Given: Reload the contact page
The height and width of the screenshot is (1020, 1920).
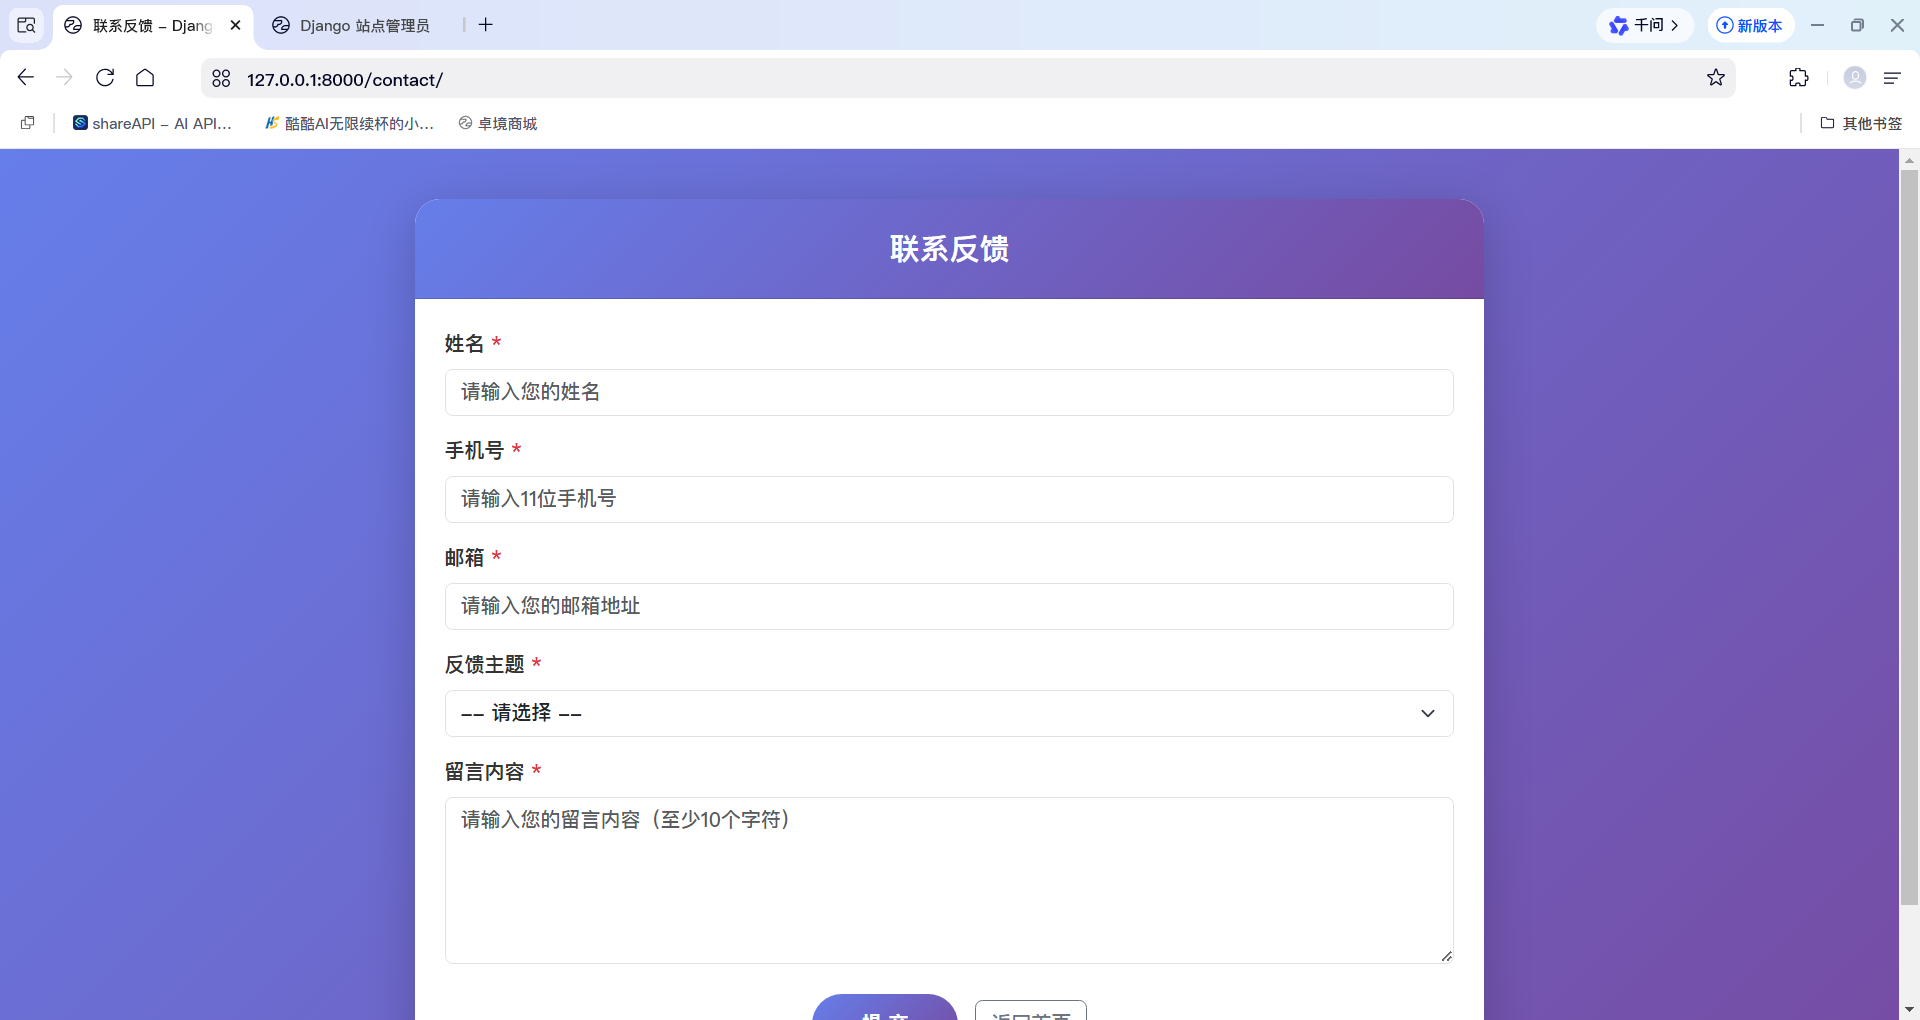Looking at the screenshot, I should click(105, 78).
